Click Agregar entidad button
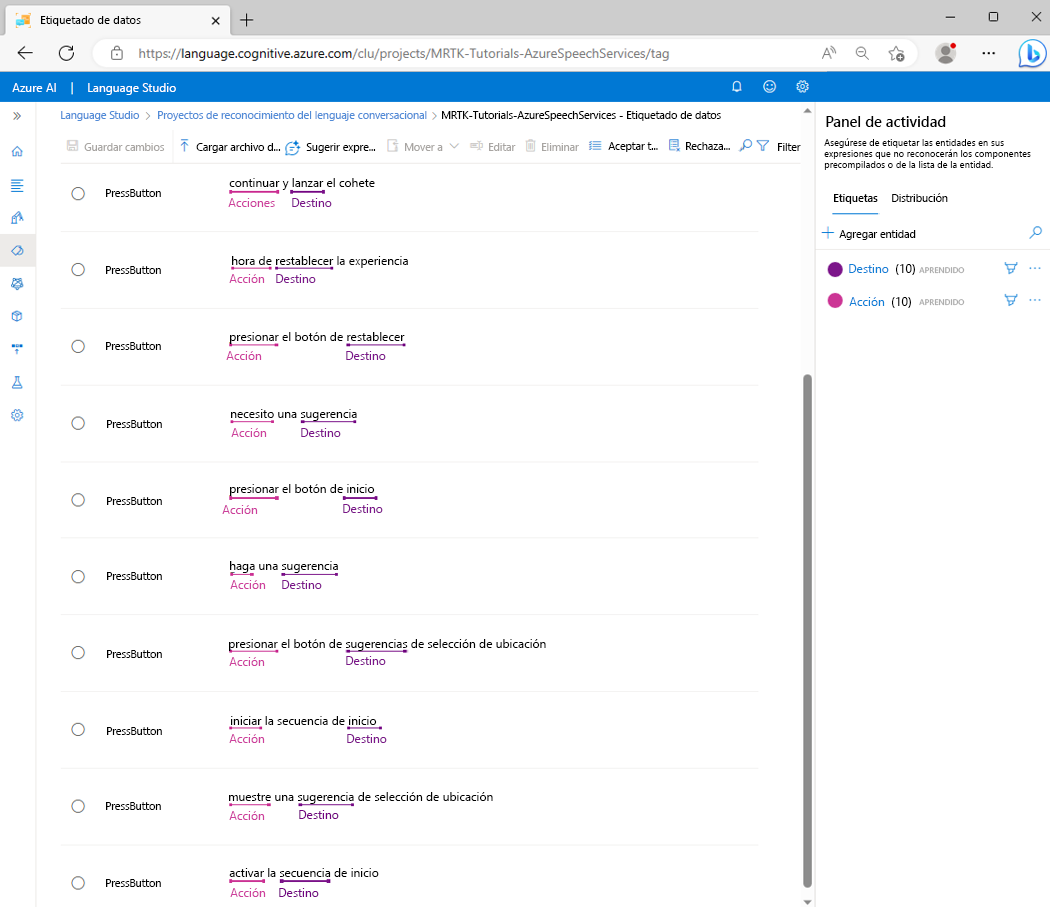1050x907 pixels. tap(869, 234)
